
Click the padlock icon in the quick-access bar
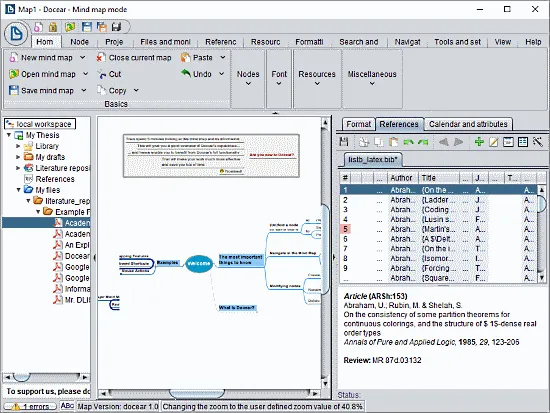pyautogui.click(x=53, y=27)
